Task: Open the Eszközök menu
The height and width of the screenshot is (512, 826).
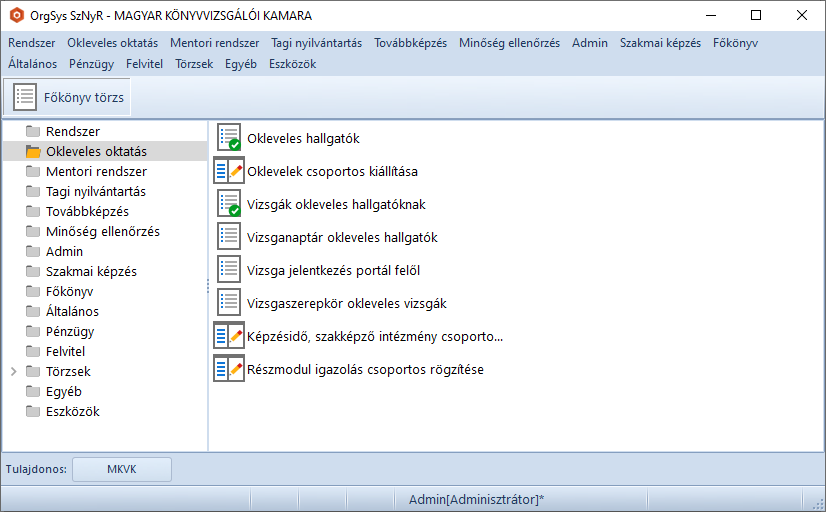Action: pyautogui.click(x=292, y=63)
